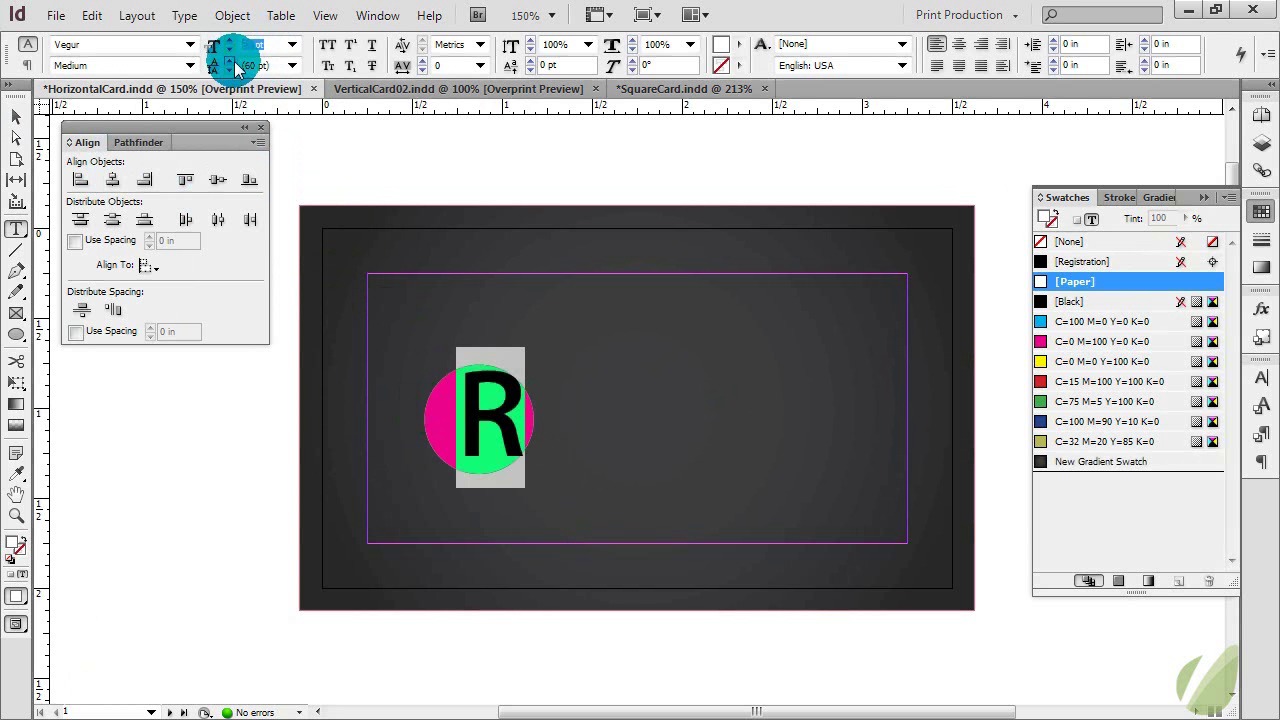Select the Zoom tool magnifier

point(16,516)
